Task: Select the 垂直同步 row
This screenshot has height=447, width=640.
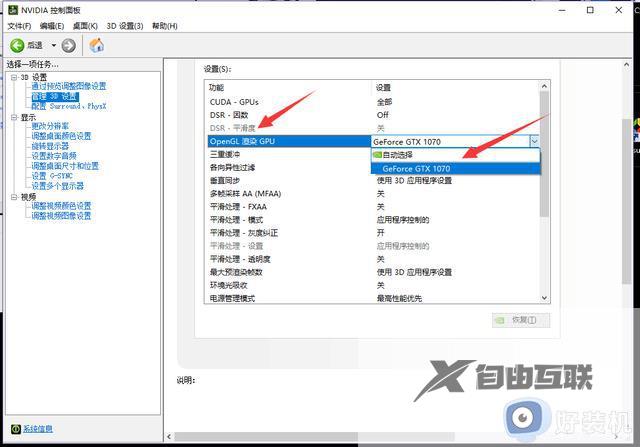Action: pos(373,180)
